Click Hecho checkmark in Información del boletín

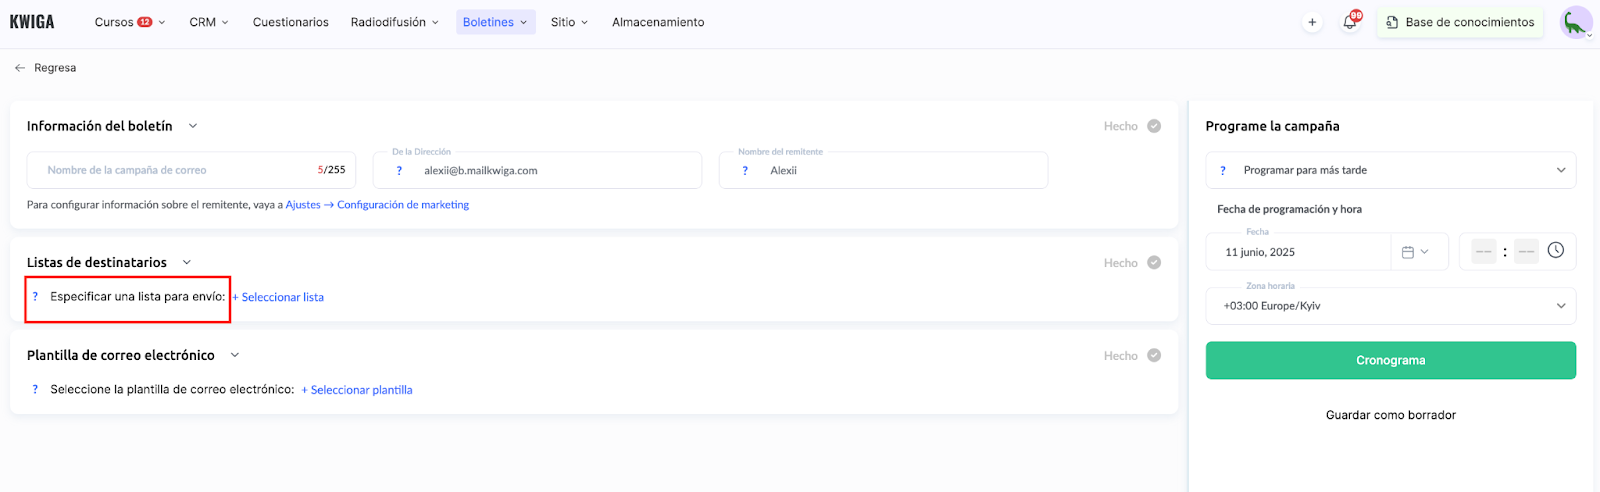coord(1154,126)
